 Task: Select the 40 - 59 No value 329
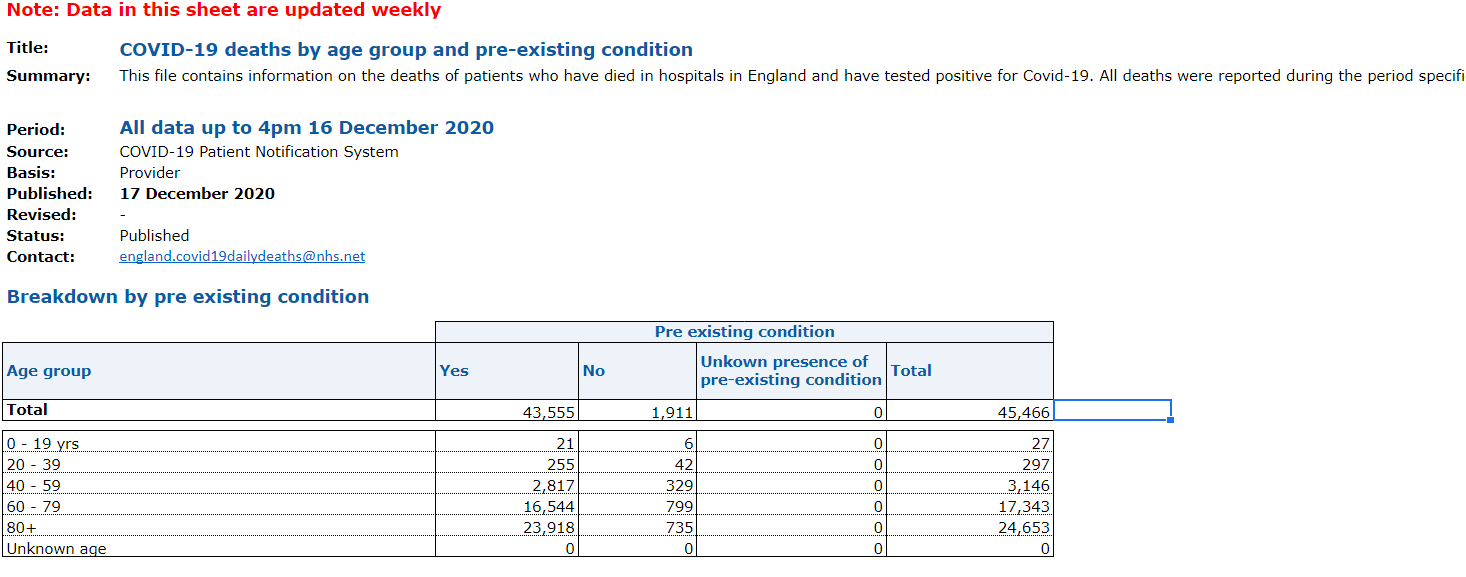click(637, 486)
